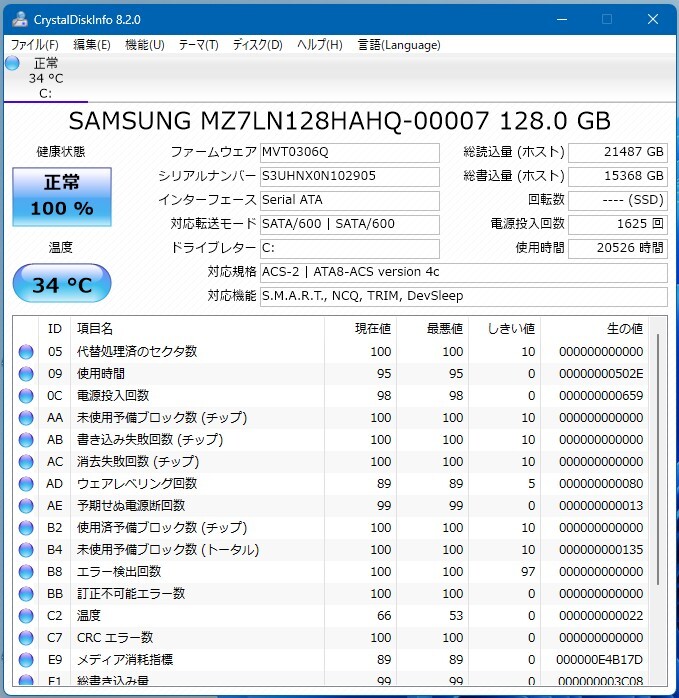
Task: Click the status orb for attribute AC
Action: 26,462
